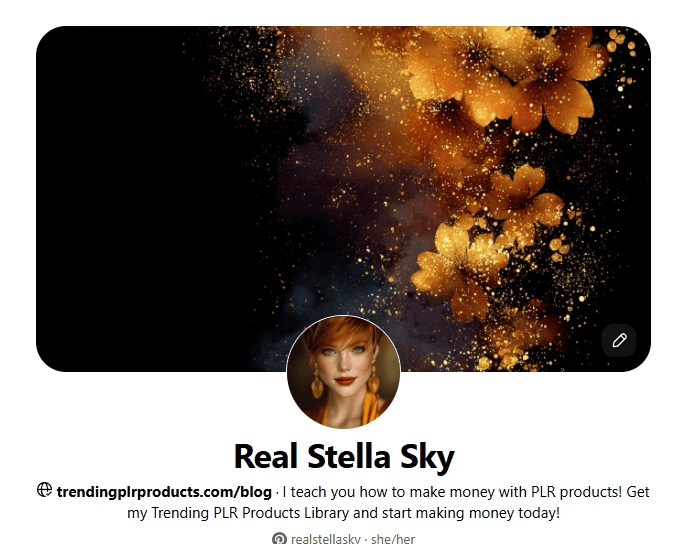Image resolution: width=681 pixels, height=544 pixels.
Task: Click the pencil edit cover icon
Action: [x=619, y=340]
